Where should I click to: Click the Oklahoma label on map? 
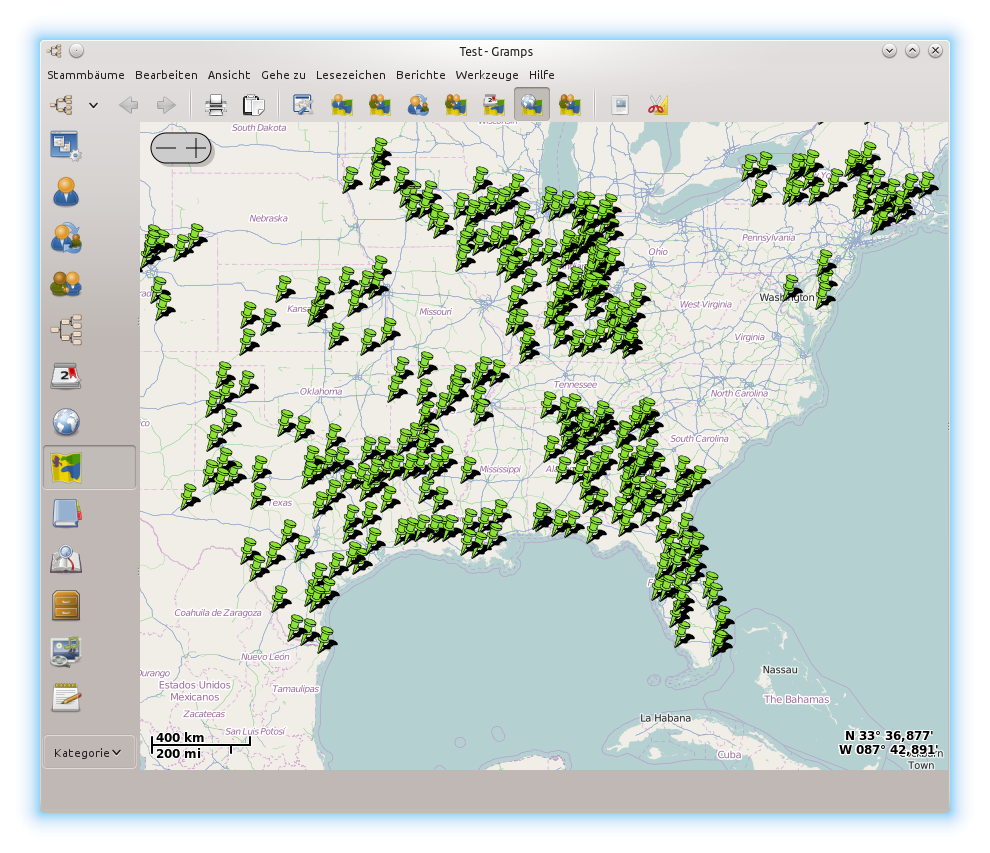(321, 391)
